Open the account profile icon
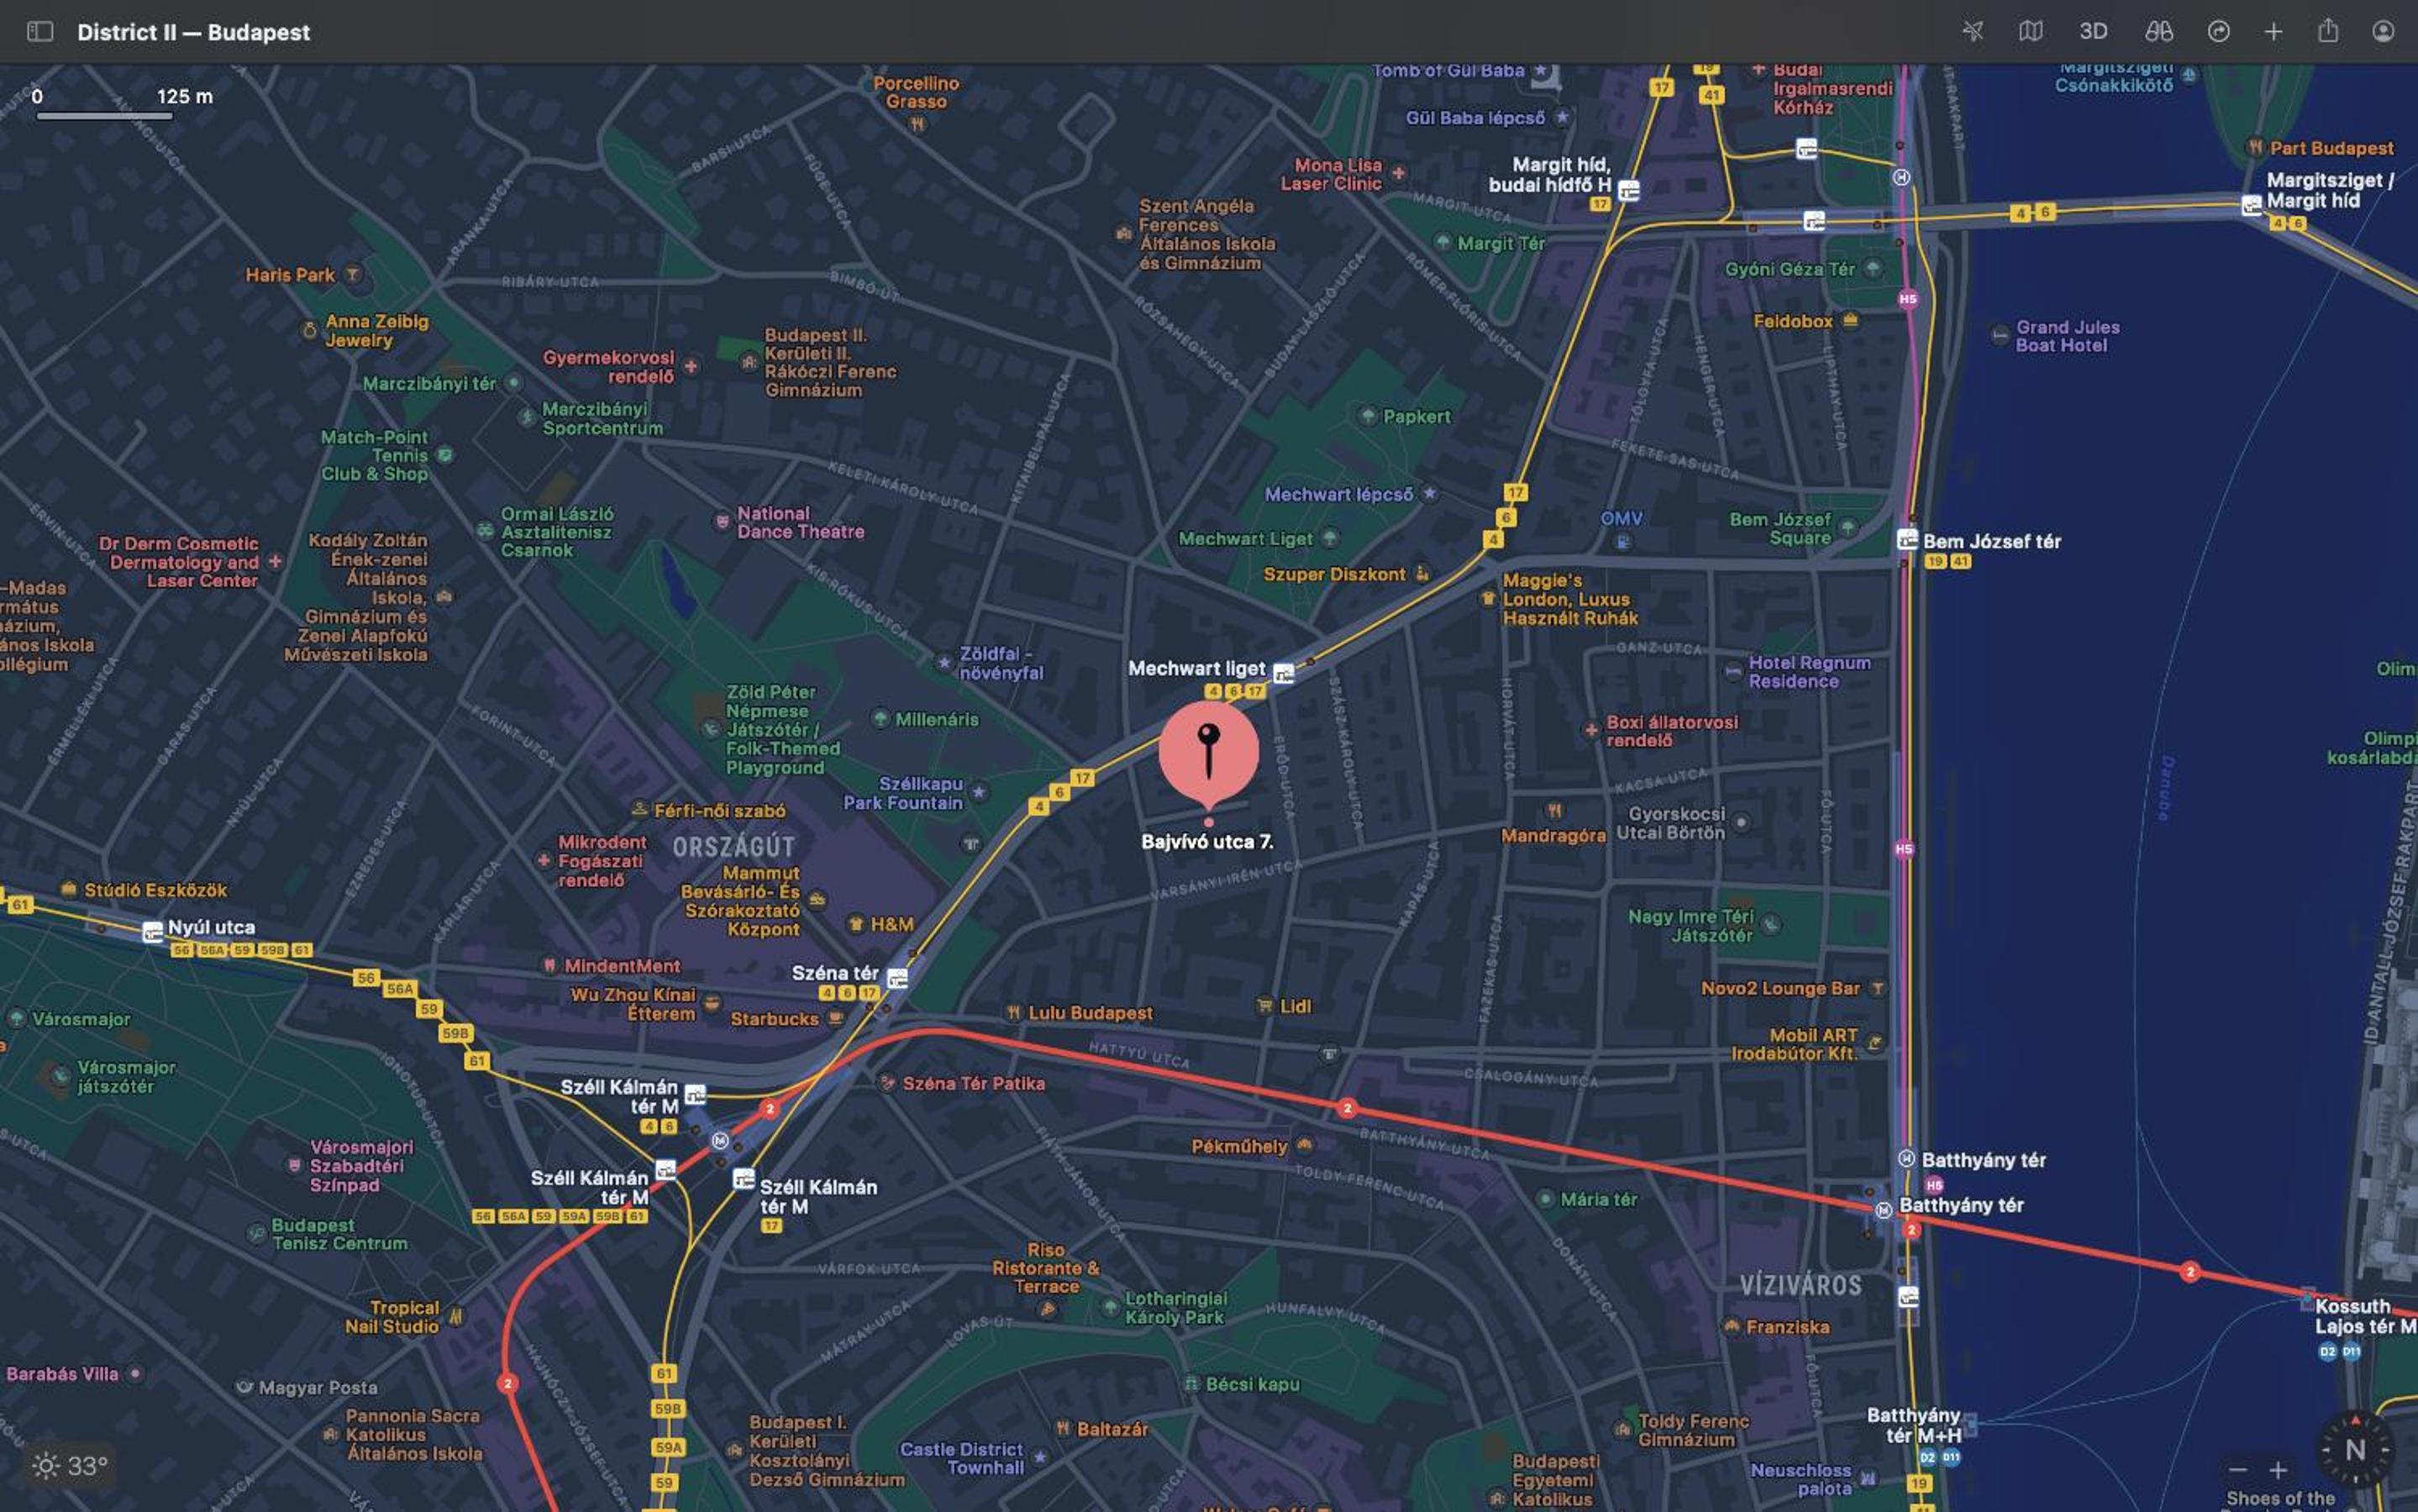 [x=2384, y=32]
